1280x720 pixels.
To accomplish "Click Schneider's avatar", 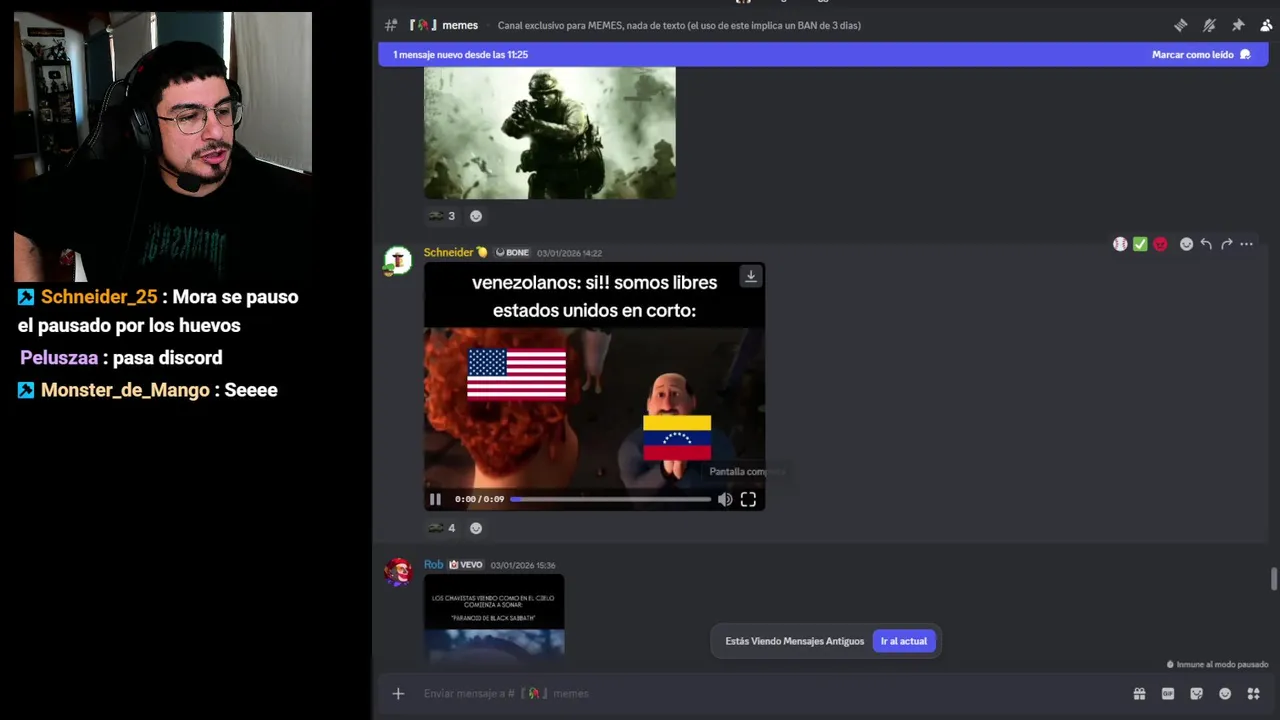I will click(x=398, y=260).
